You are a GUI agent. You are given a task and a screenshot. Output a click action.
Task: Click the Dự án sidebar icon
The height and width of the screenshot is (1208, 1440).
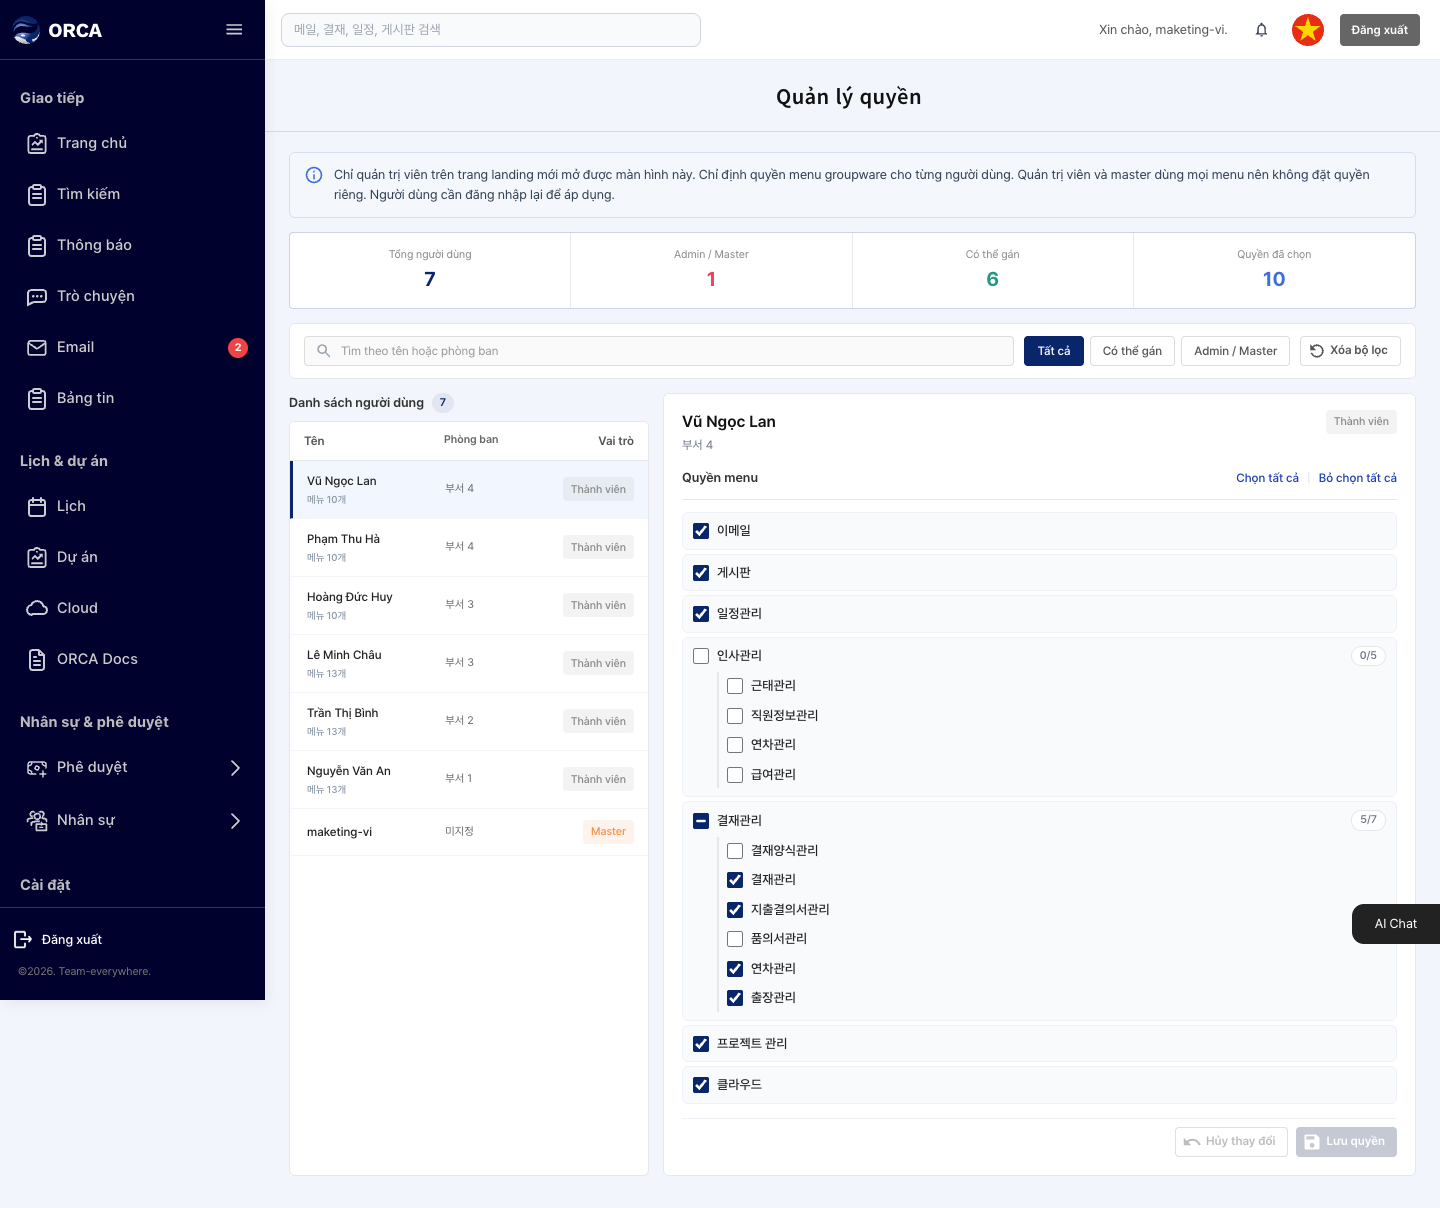(37, 557)
